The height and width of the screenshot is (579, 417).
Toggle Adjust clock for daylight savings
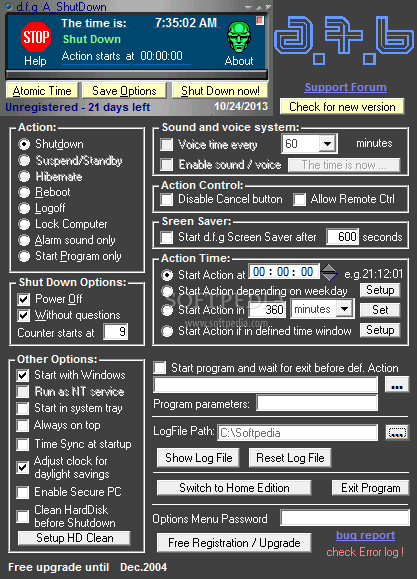[23, 467]
